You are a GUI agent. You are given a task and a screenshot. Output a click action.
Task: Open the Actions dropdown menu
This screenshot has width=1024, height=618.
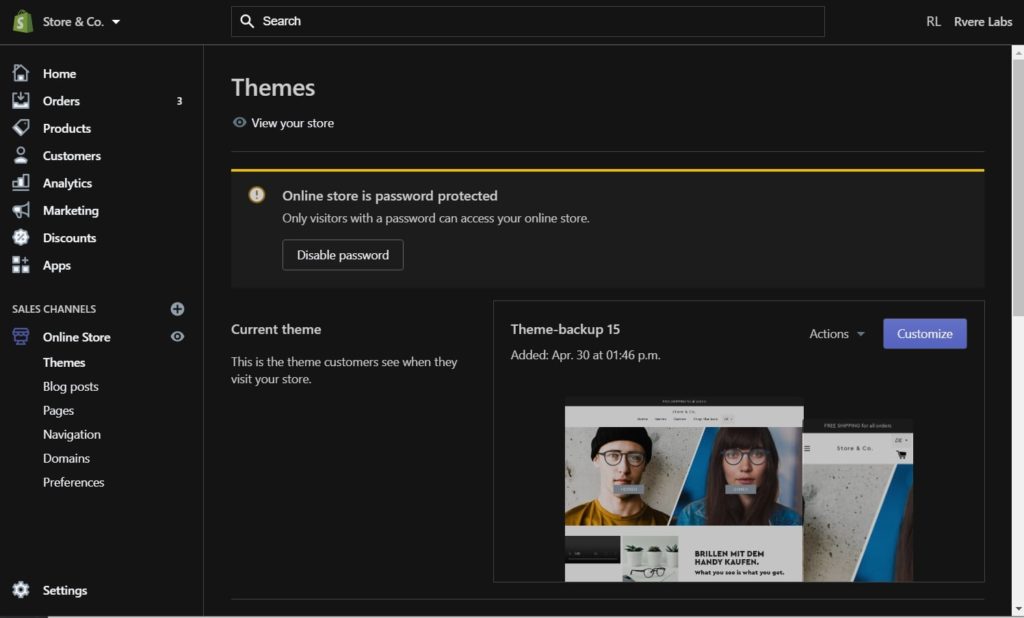[837, 334]
